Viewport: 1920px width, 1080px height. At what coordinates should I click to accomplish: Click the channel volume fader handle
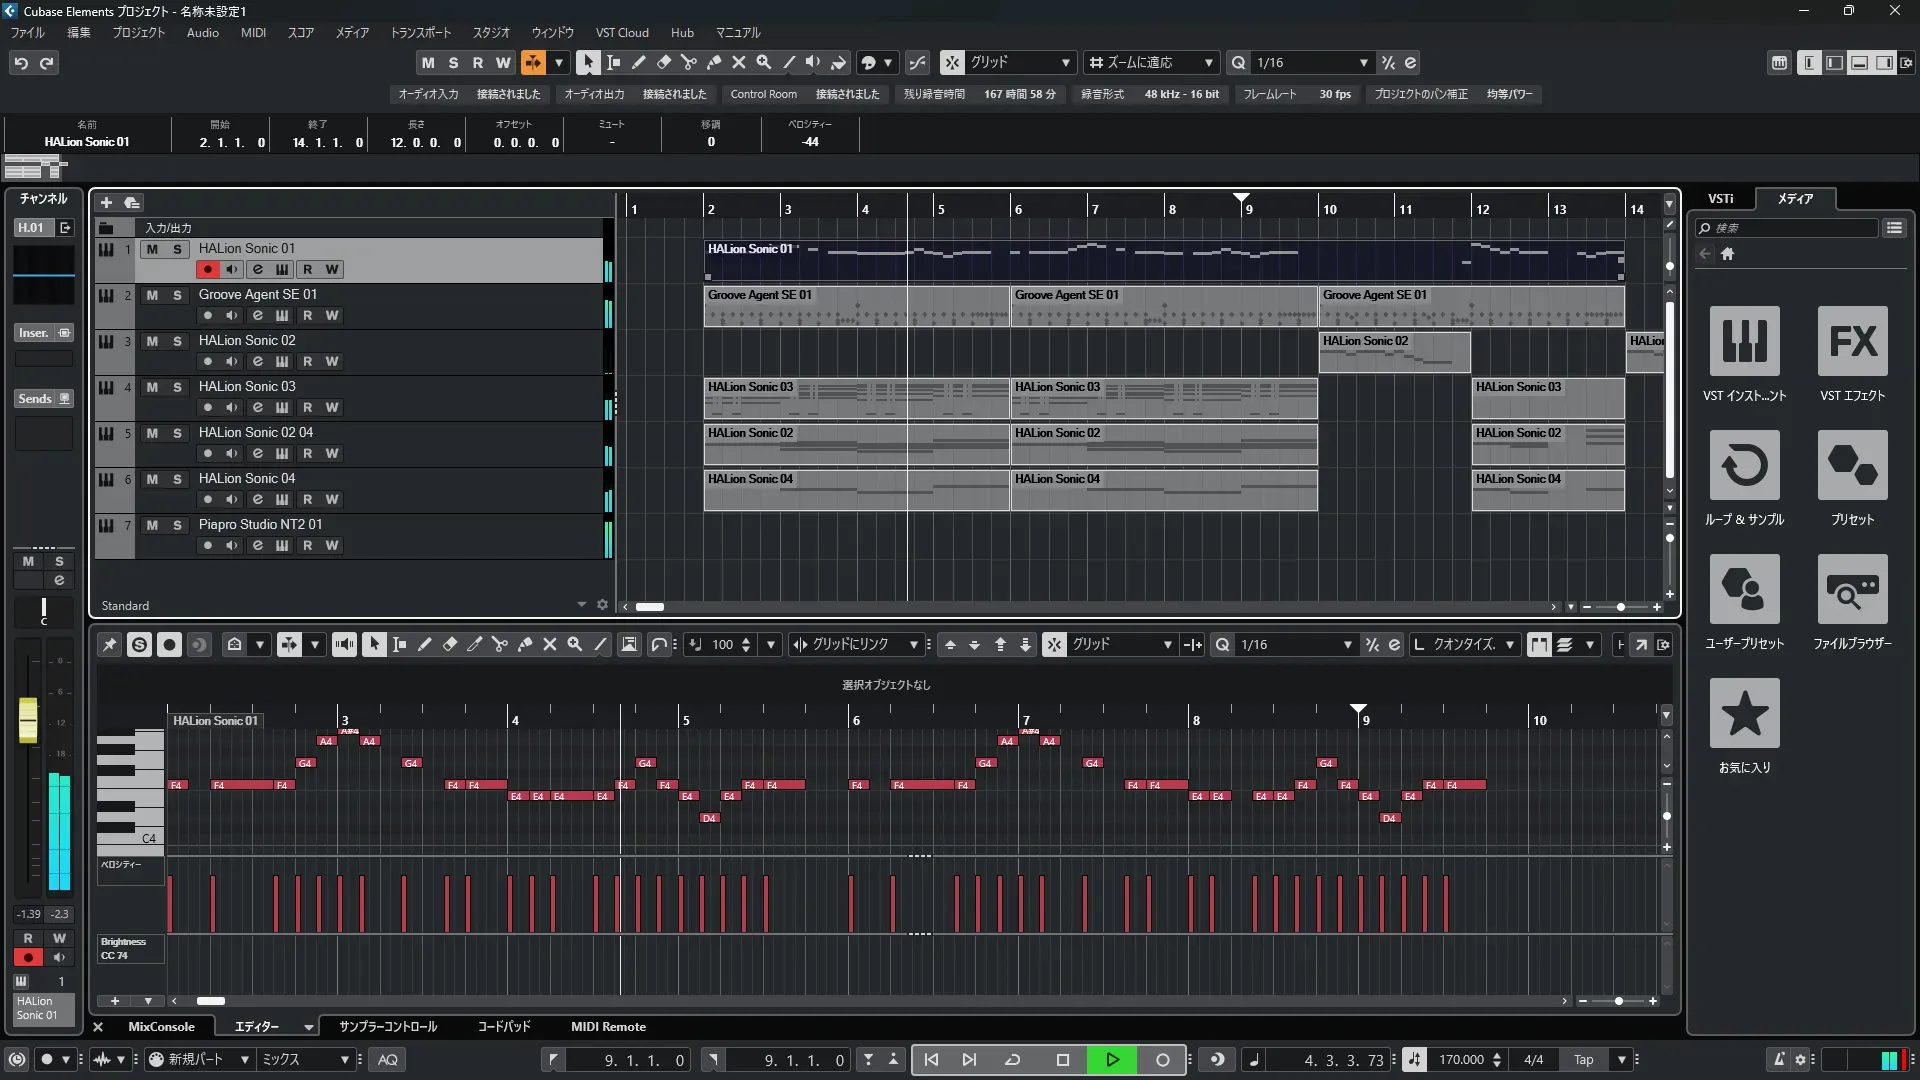28,720
